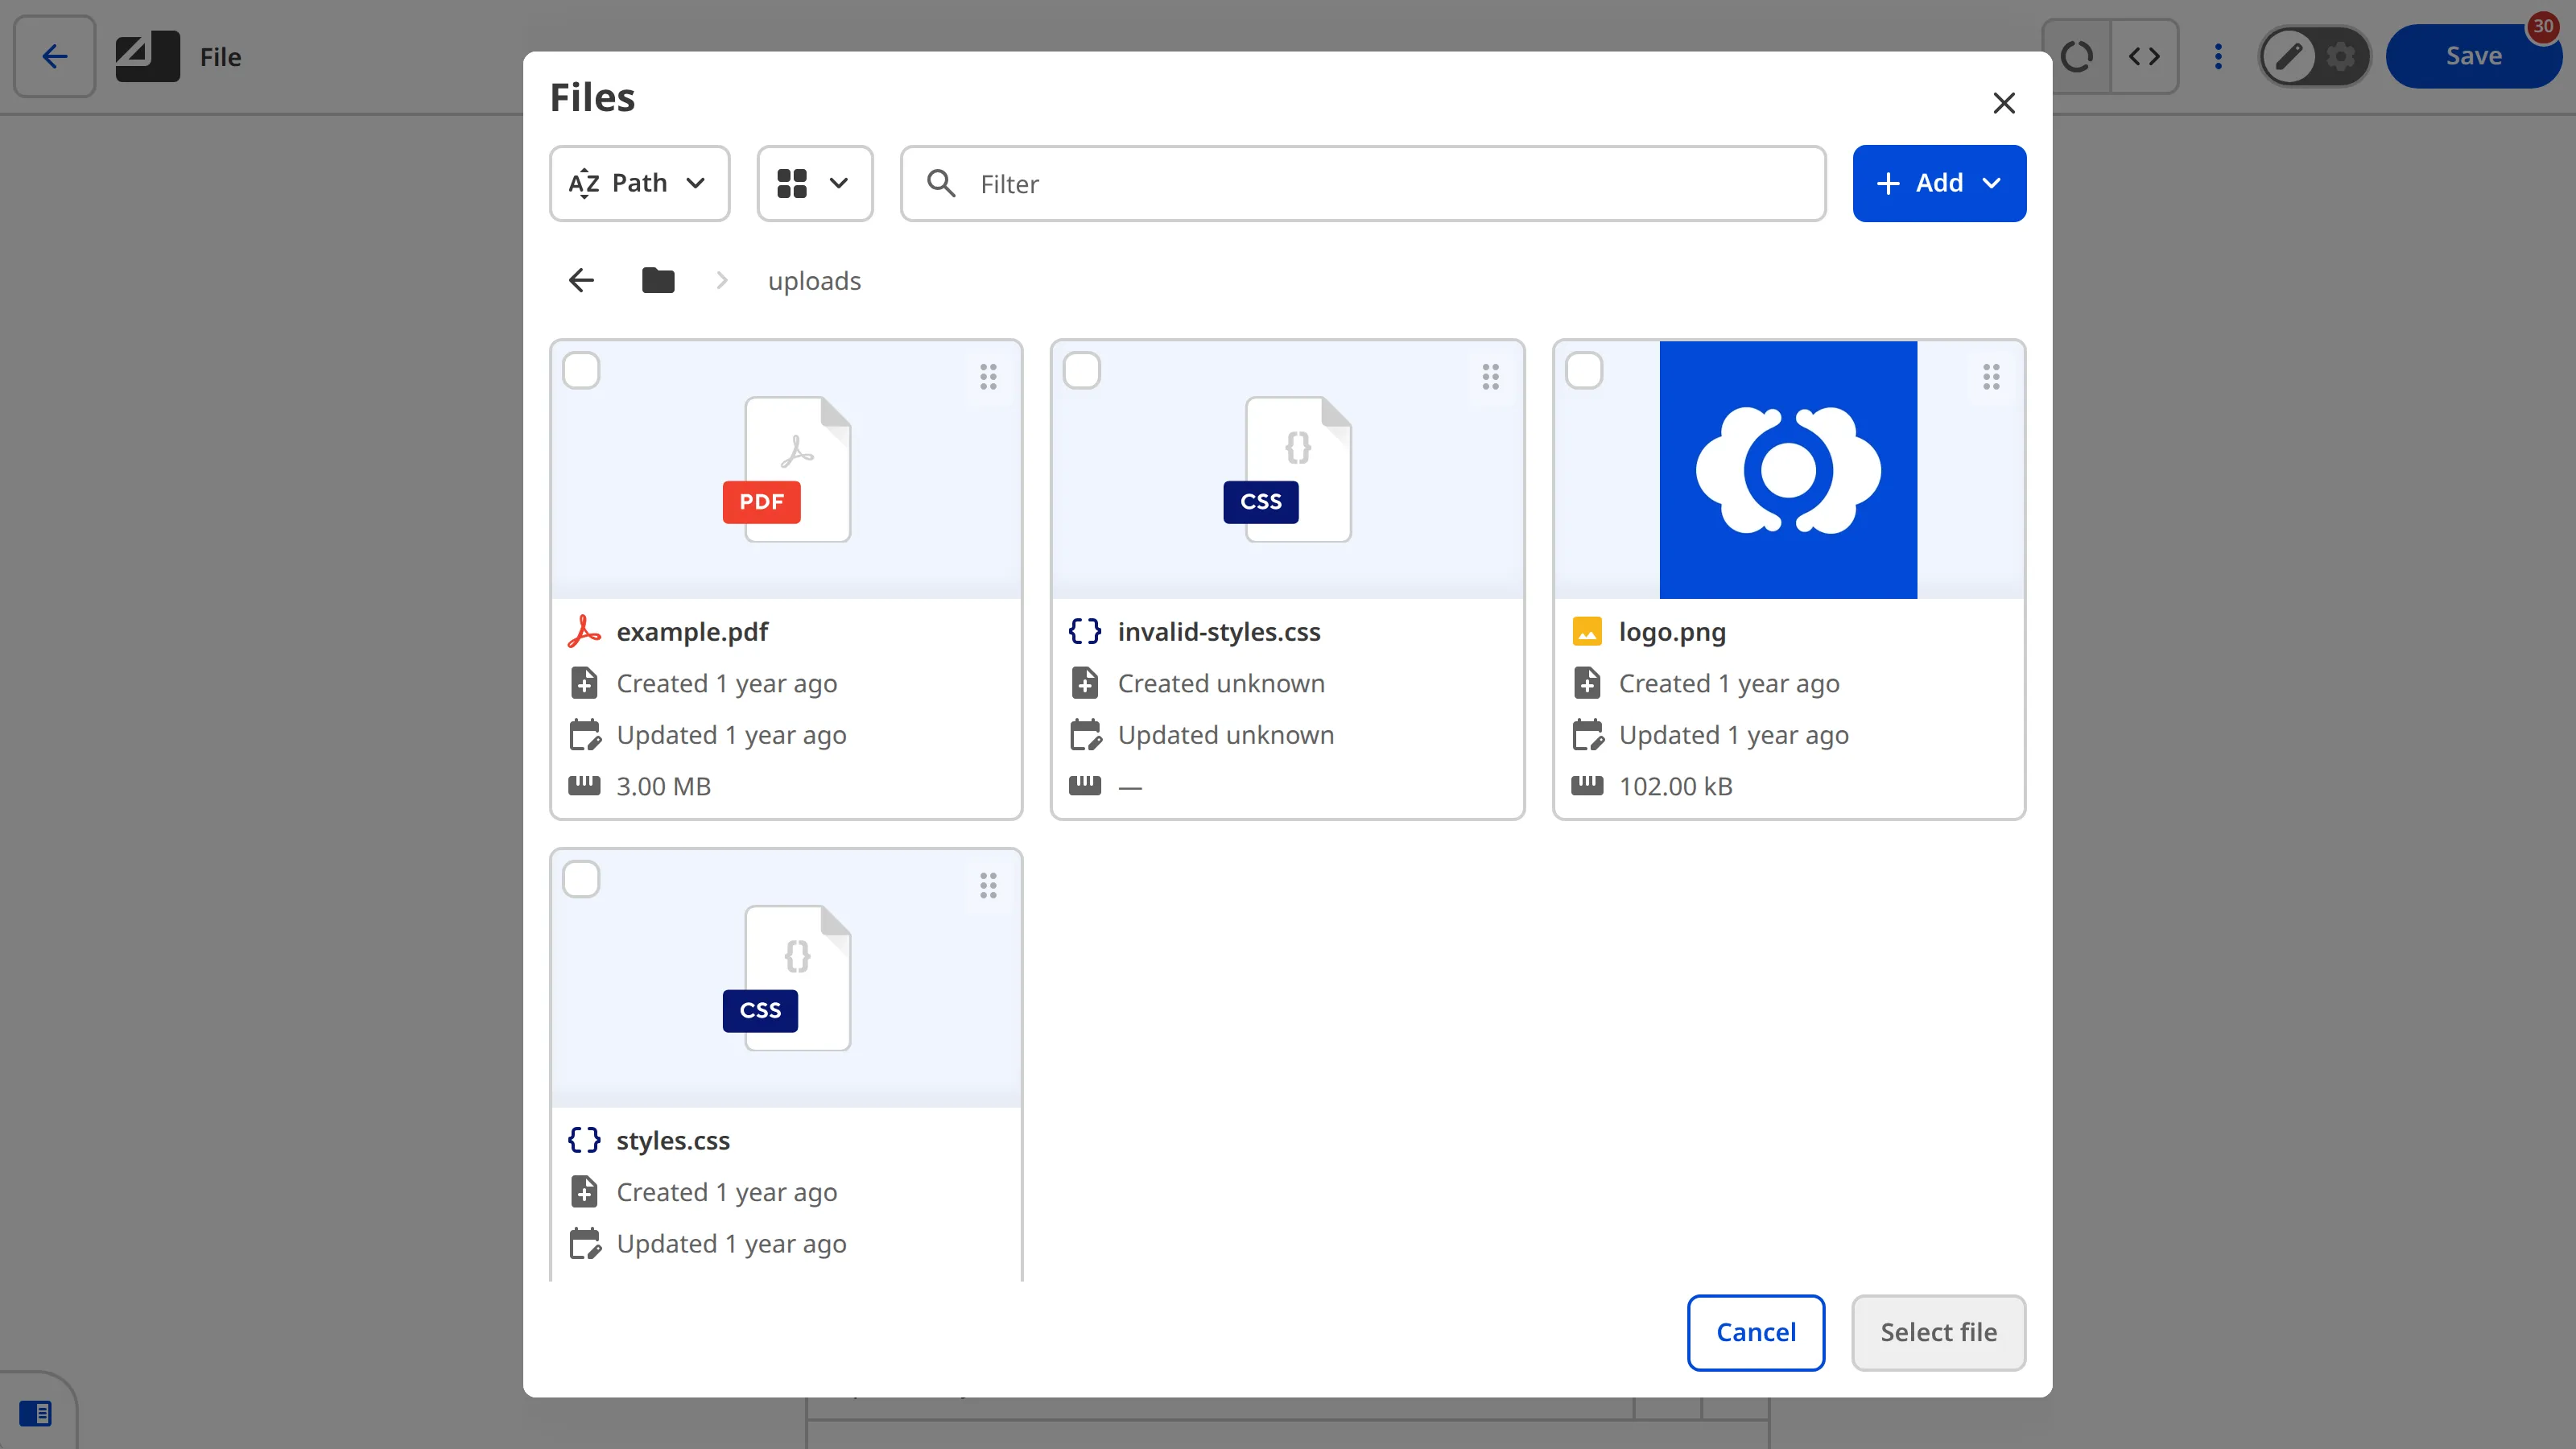The height and width of the screenshot is (1449, 2576).
Task: Click '3.00 MB' size of example.pdf
Action: [x=663, y=787]
